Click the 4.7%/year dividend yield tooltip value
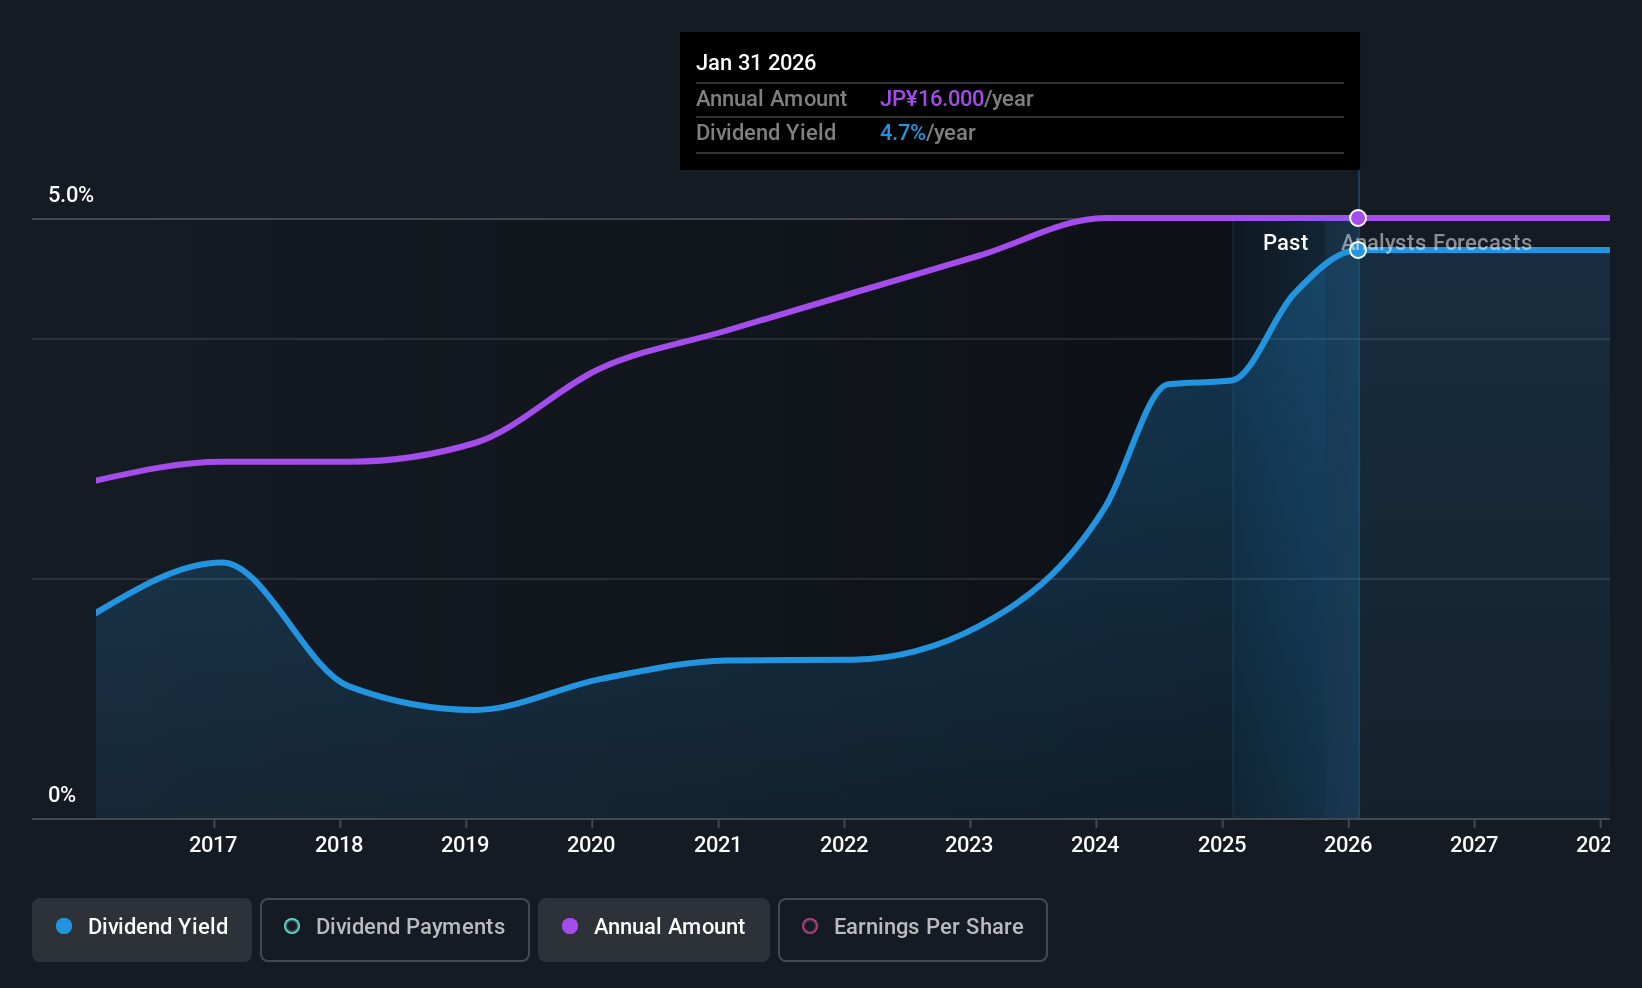The height and width of the screenshot is (988, 1642). pyautogui.click(x=927, y=132)
